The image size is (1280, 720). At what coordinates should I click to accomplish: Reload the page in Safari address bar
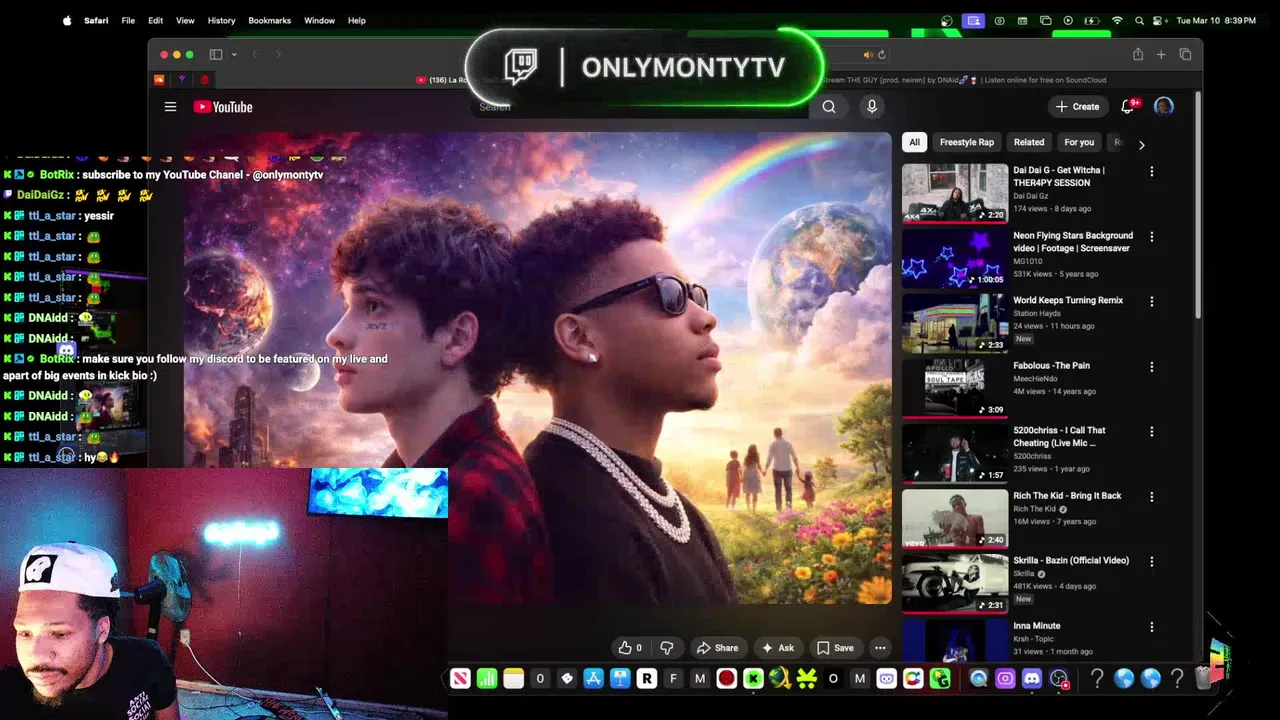[882, 55]
